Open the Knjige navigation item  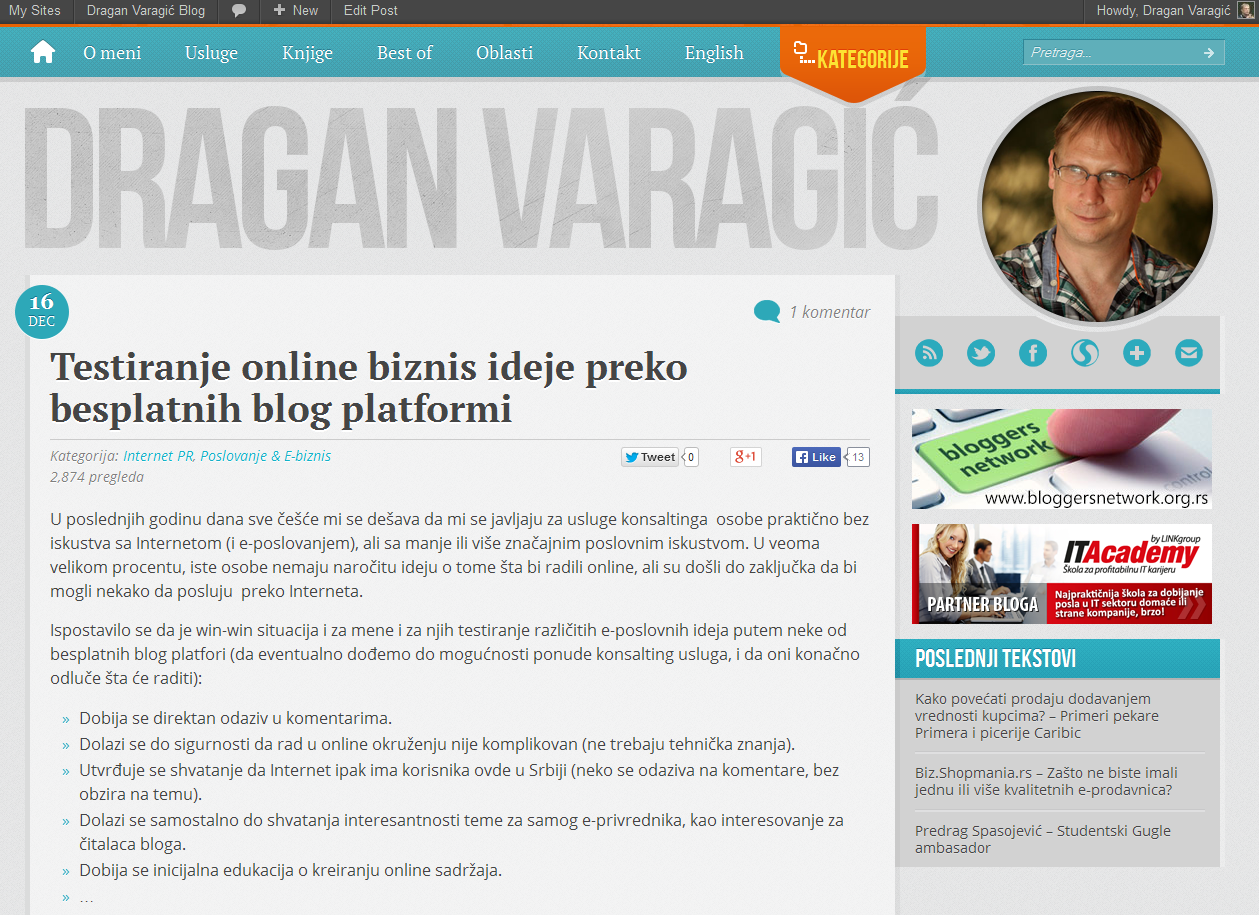point(307,53)
